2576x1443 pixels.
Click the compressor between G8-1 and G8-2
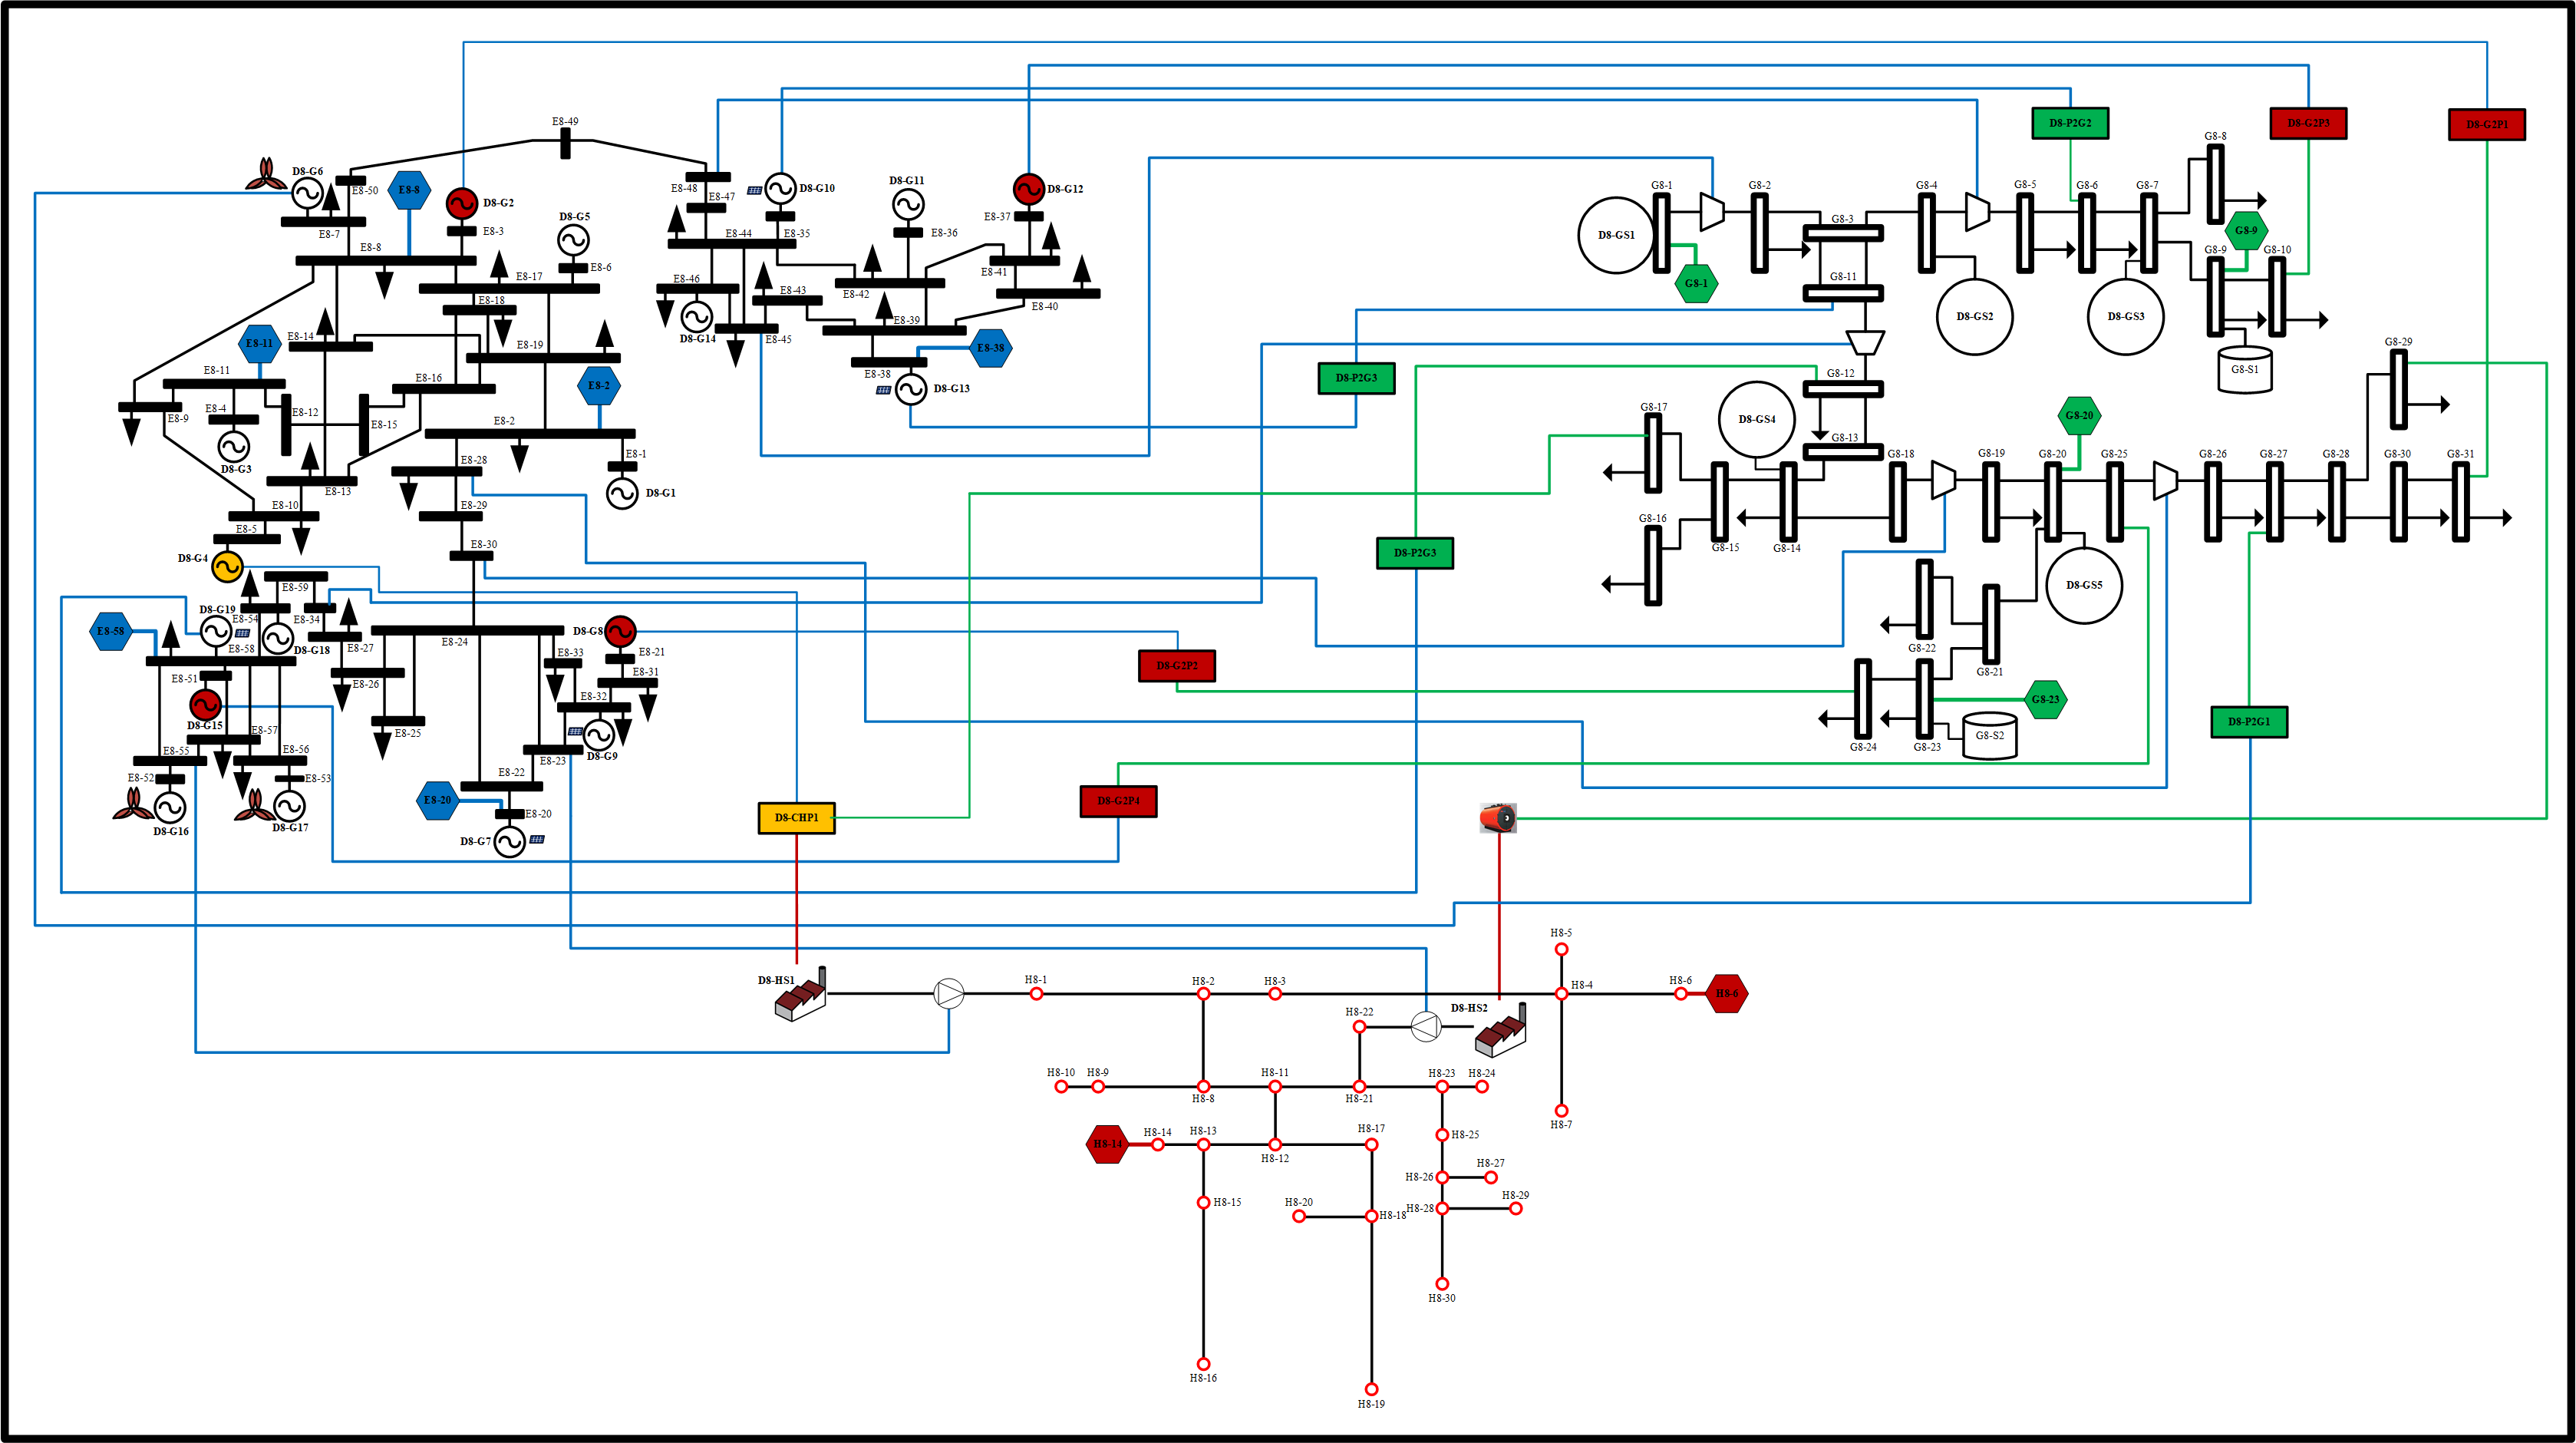point(1712,211)
